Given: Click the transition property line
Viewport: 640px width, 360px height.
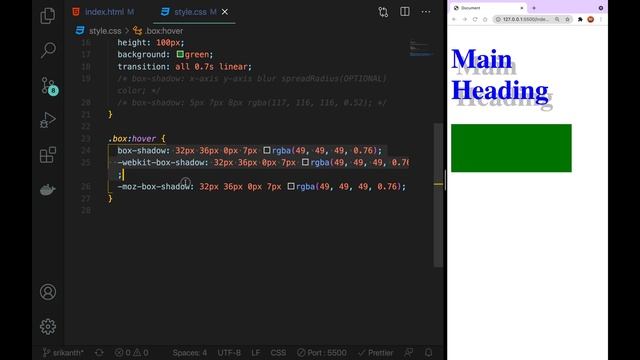Looking at the screenshot, I should click(184, 67).
